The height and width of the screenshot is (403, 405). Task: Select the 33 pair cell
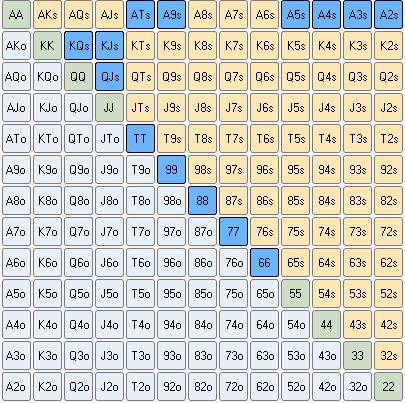(357, 355)
